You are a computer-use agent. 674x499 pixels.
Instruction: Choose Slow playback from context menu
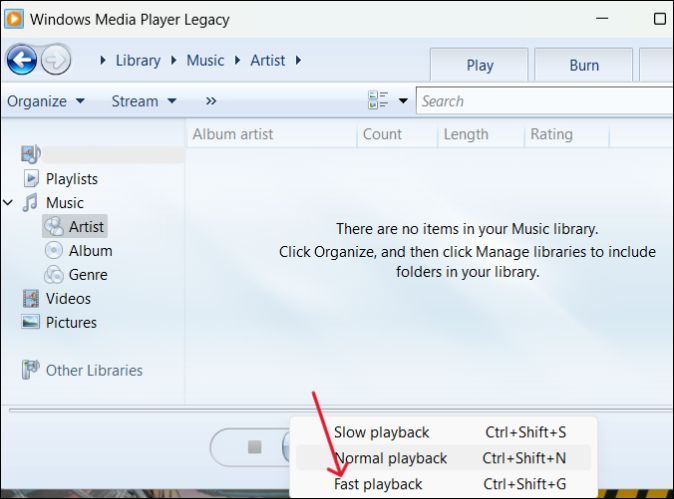pos(381,432)
